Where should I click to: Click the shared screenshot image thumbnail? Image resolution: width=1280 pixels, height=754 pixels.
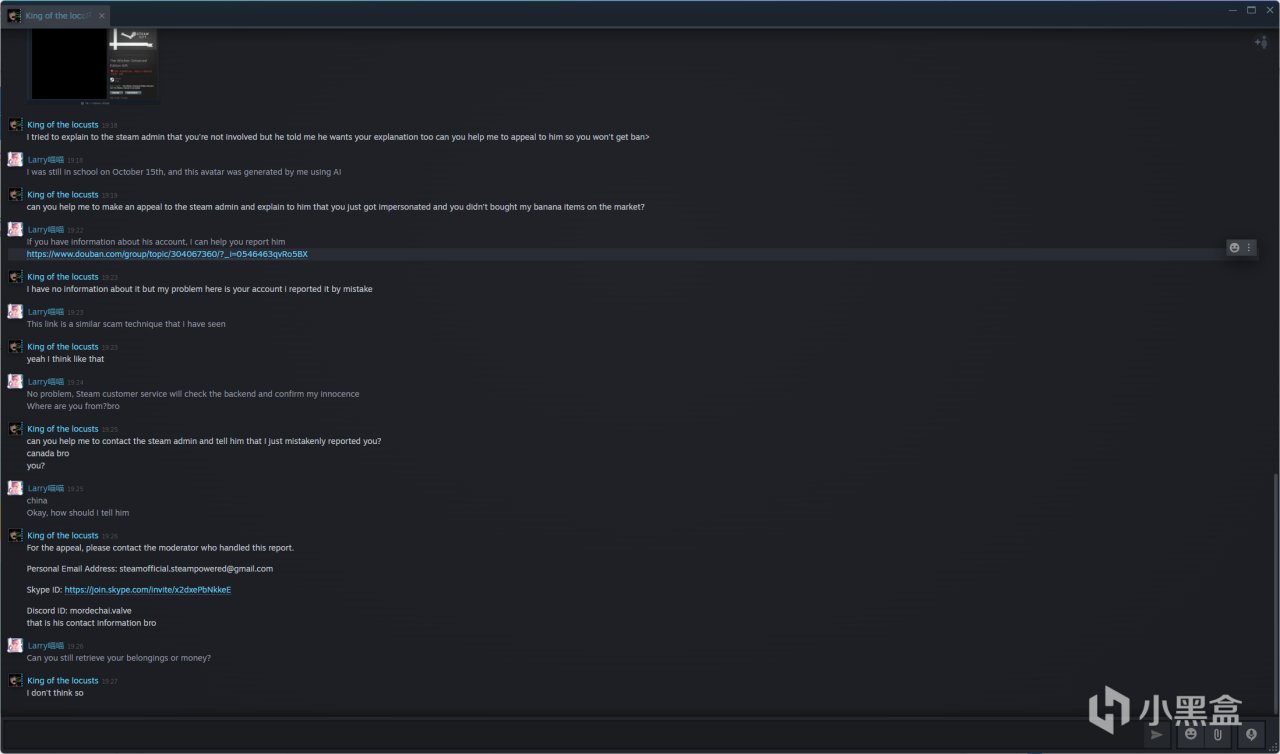pyautogui.click(x=93, y=65)
